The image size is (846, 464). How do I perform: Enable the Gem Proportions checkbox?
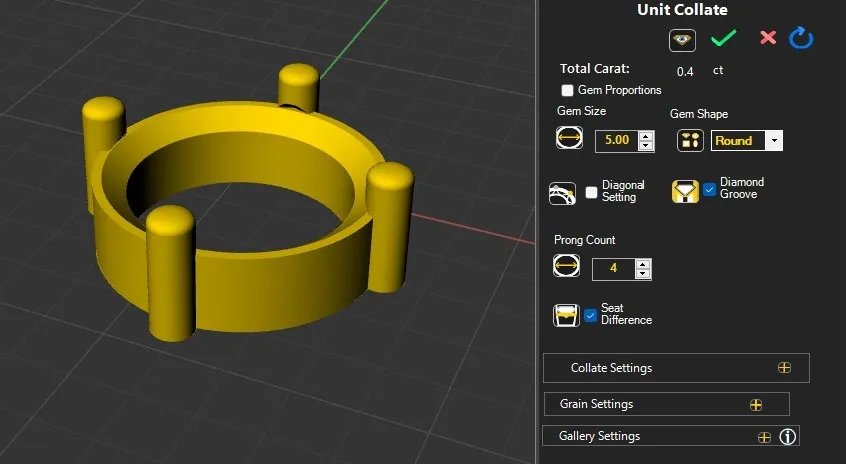click(x=568, y=91)
